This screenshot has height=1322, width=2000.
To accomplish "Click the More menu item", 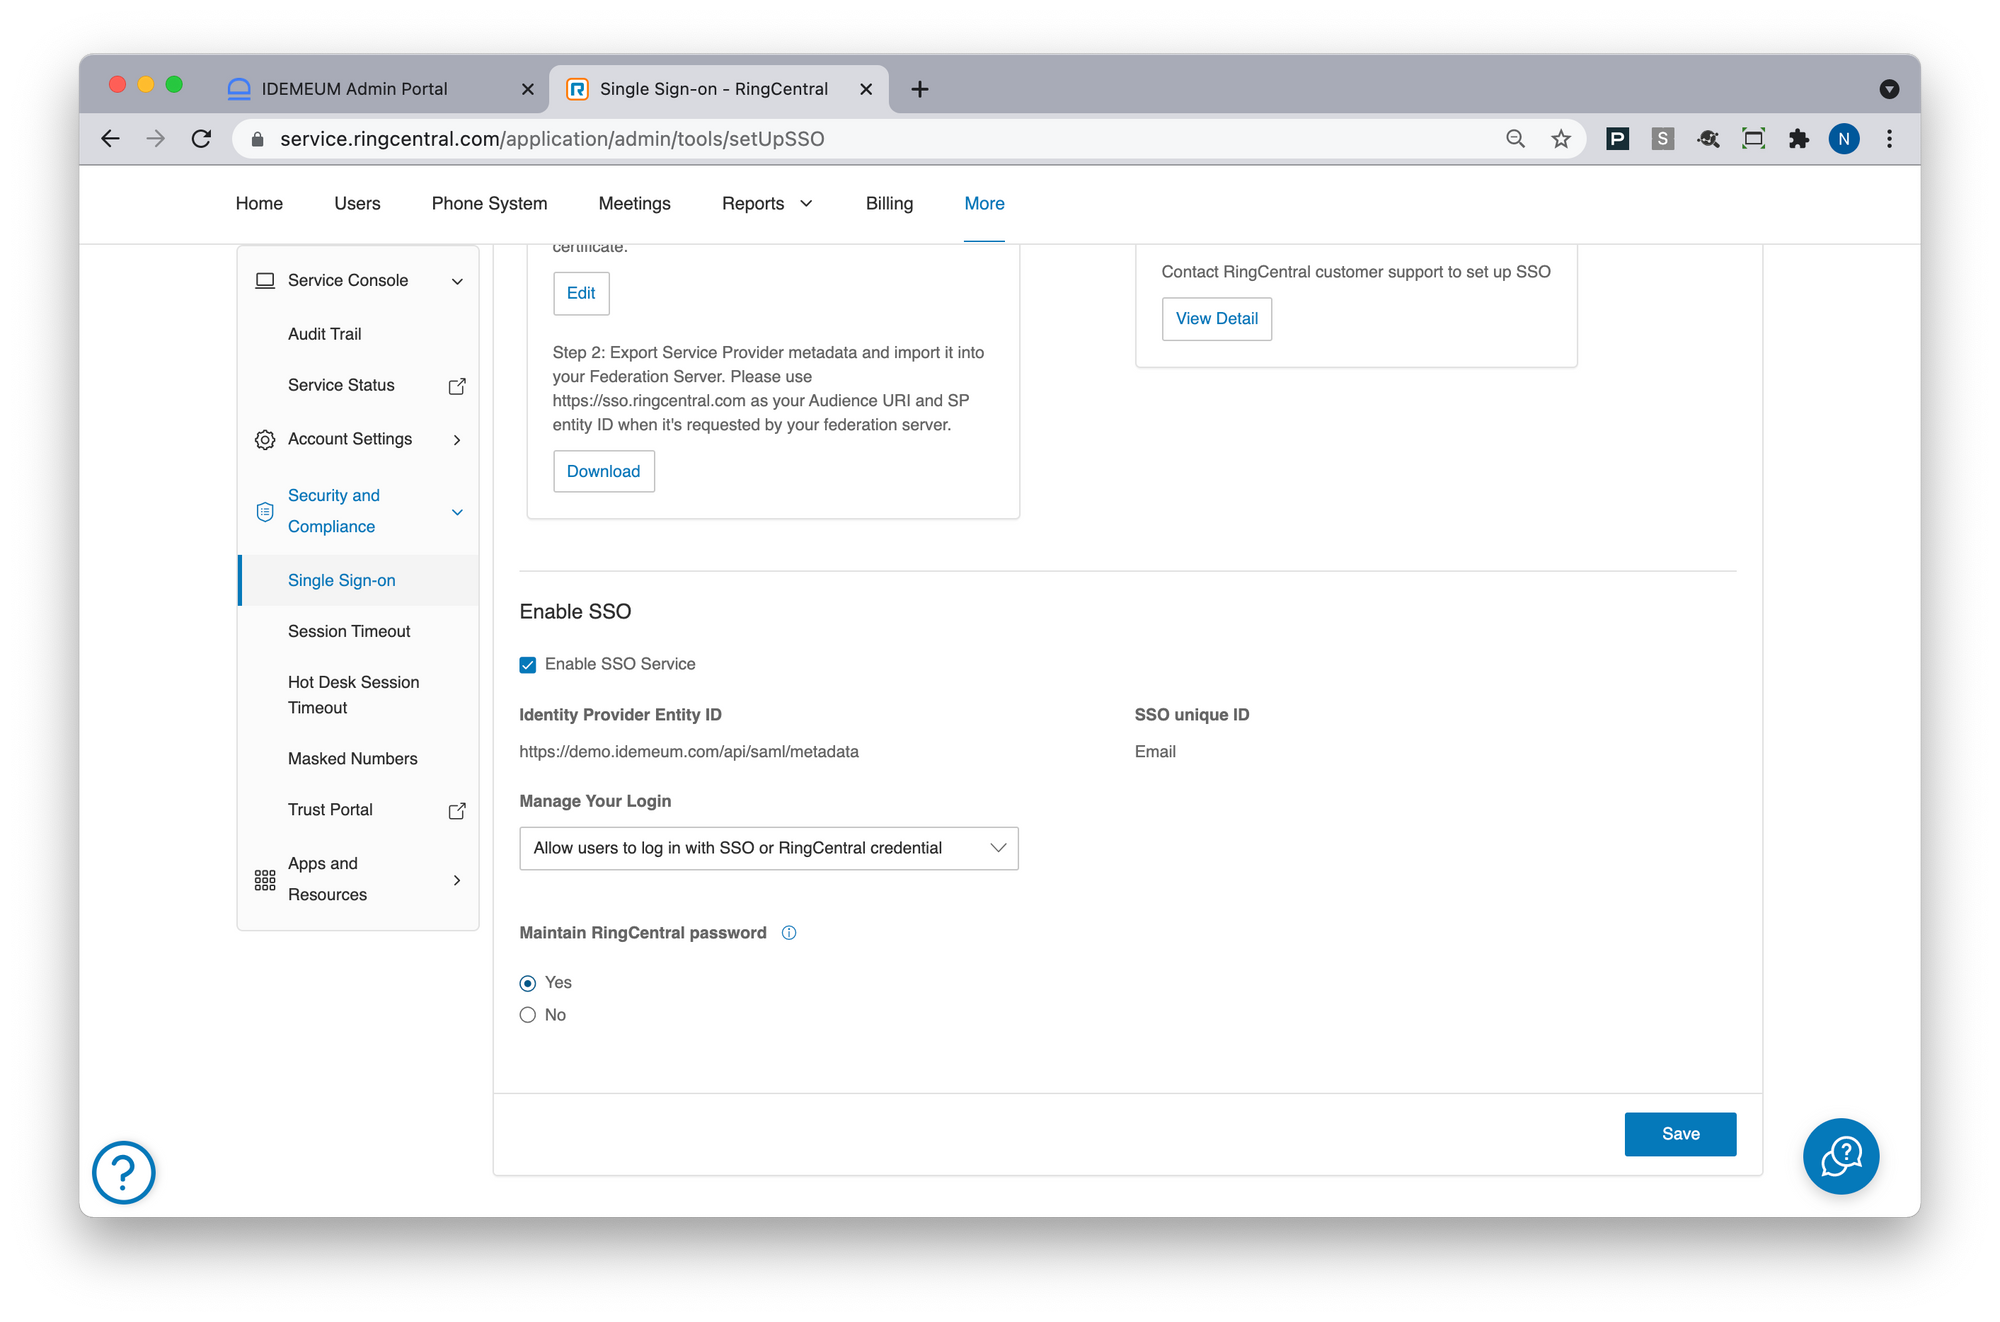I will click(984, 204).
